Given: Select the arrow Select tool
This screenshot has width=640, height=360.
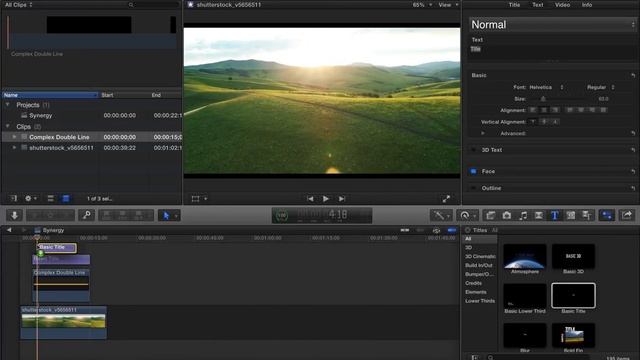Looking at the screenshot, I should (x=166, y=215).
